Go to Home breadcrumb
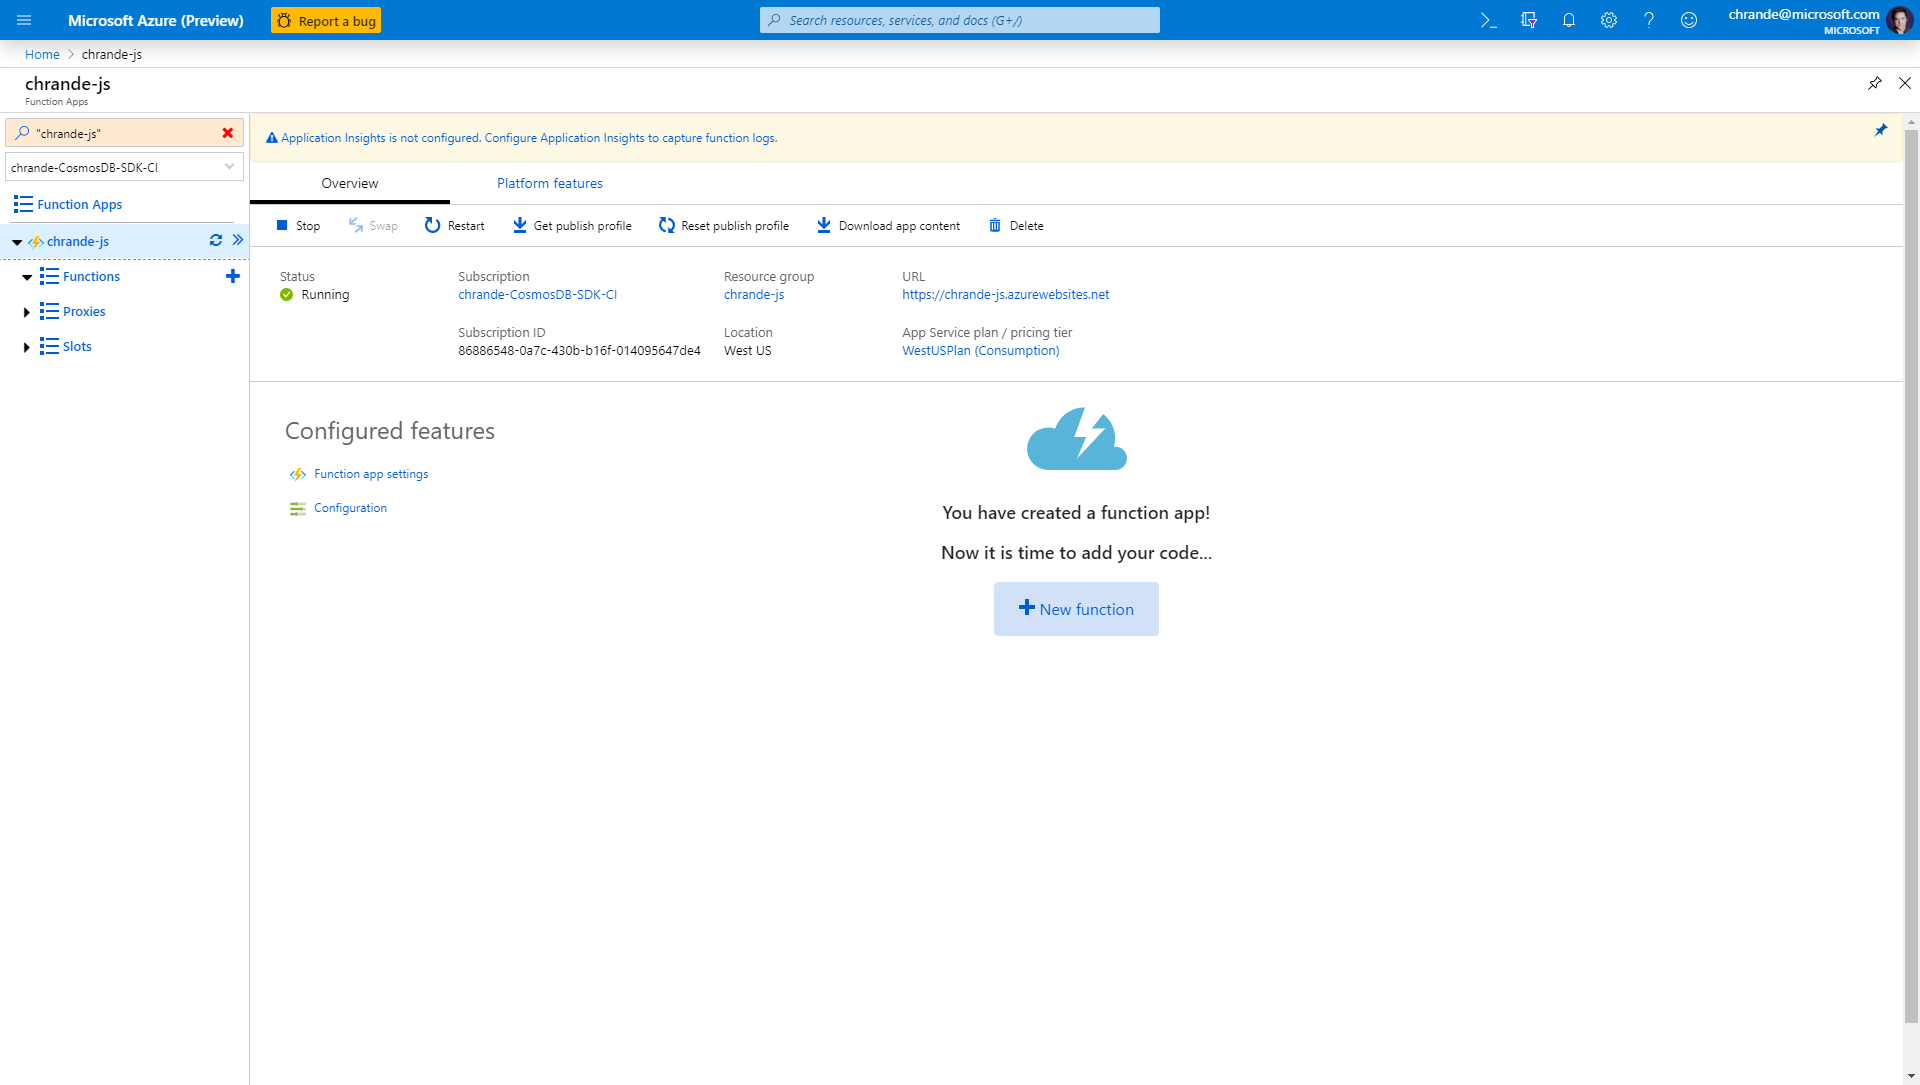This screenshot has height=1085, width=1920. (42, 55)
